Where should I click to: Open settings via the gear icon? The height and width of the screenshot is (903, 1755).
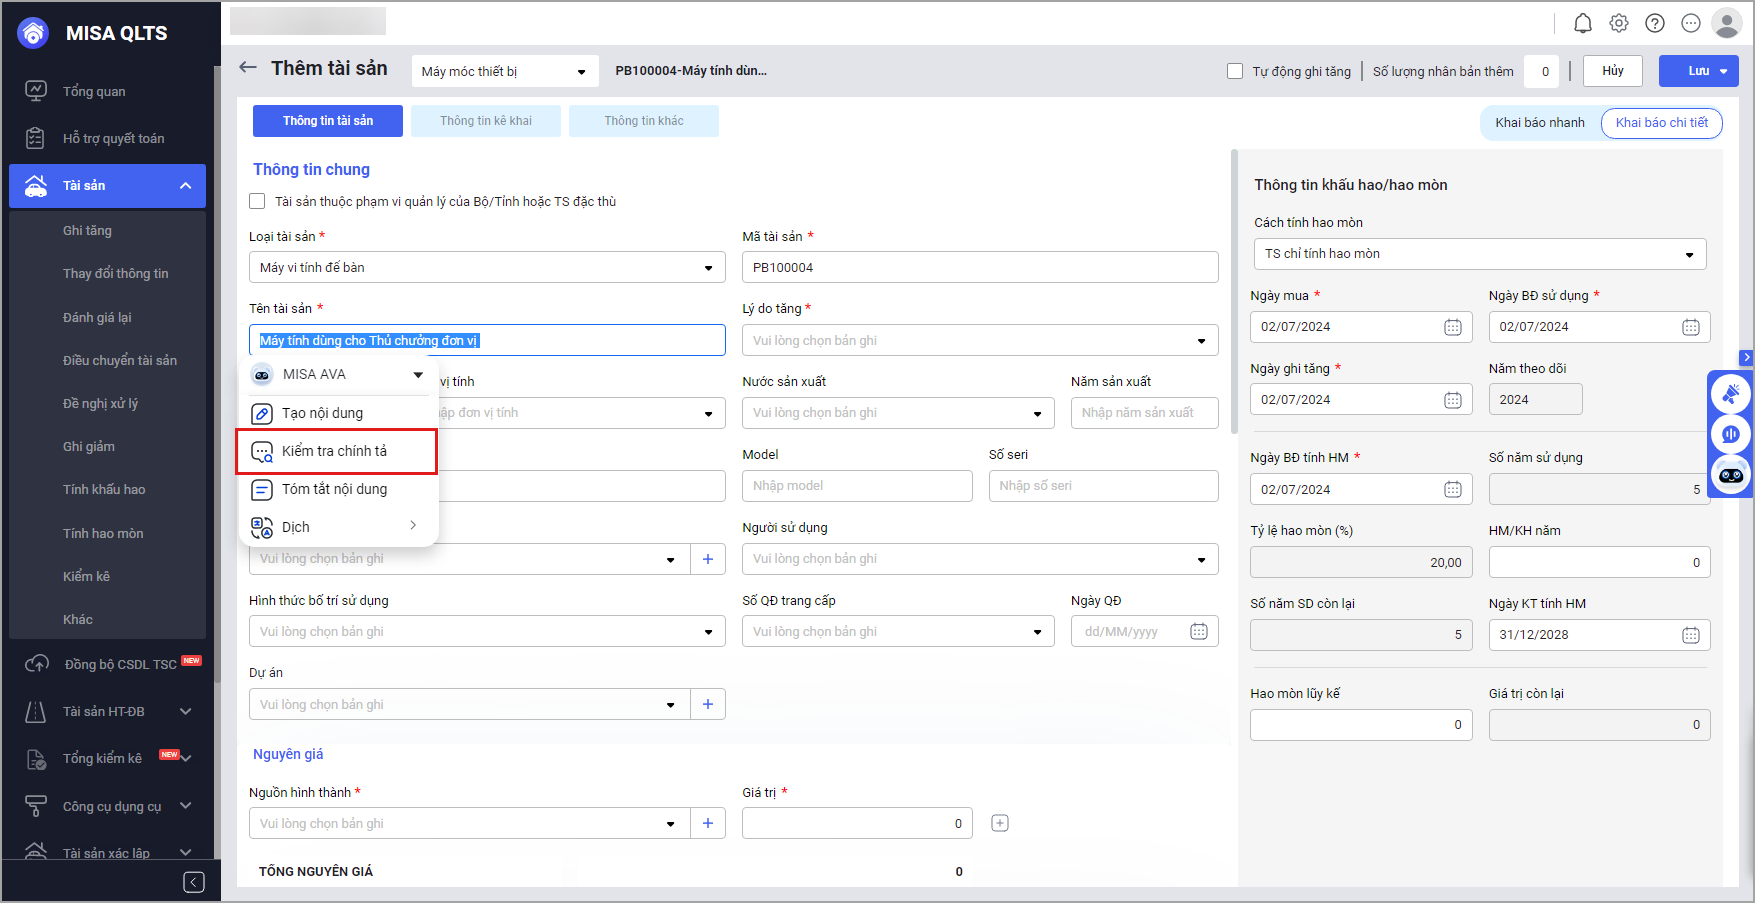(1619, 23)
